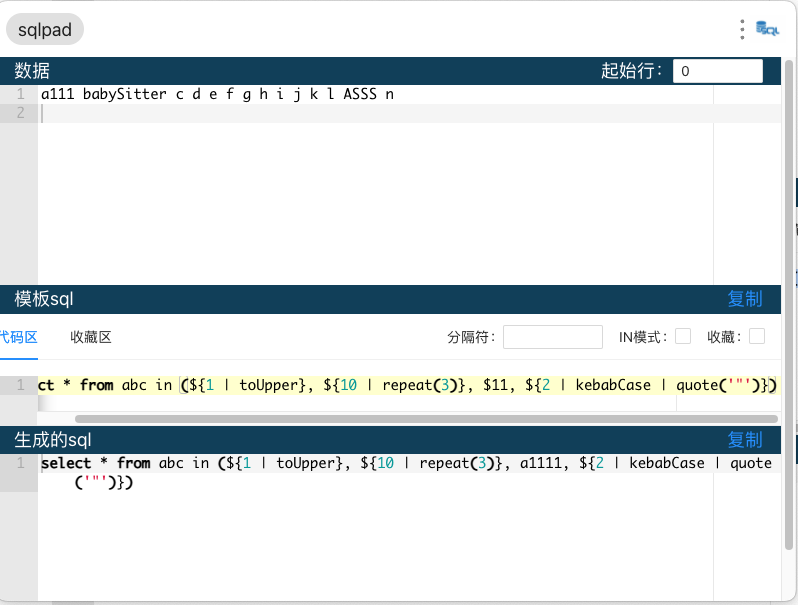Click line number 2 in data gutter
Viewport: 798px width, 605px height.
click(20, 113)
